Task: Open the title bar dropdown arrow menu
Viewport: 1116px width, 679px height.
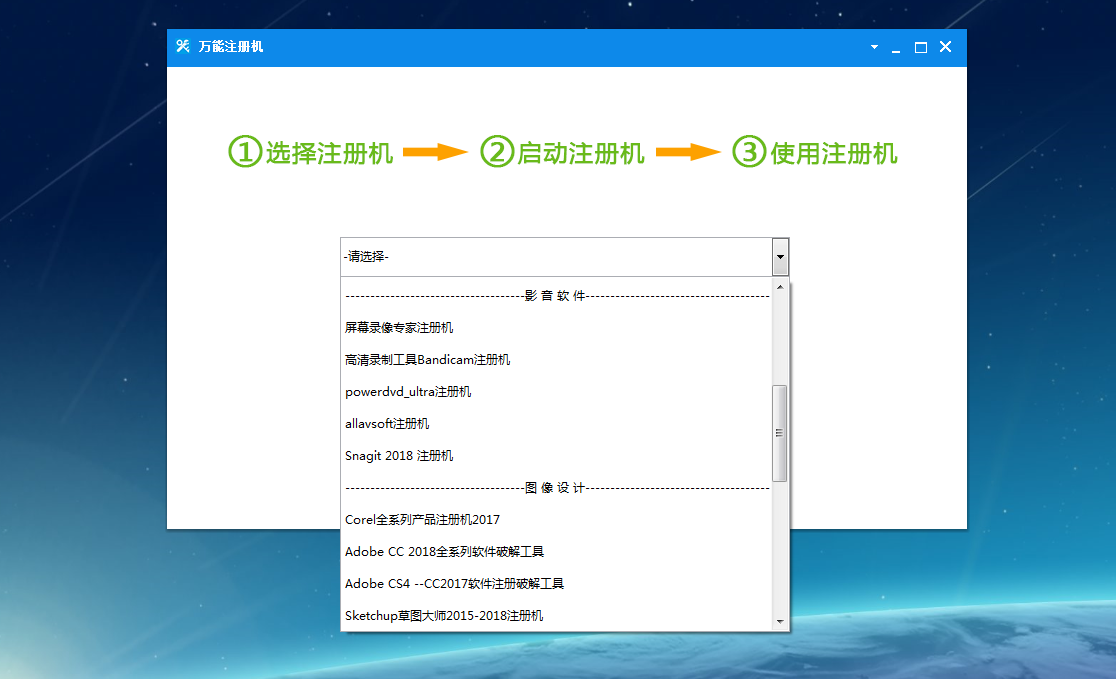Action: [x=874, y=47]
